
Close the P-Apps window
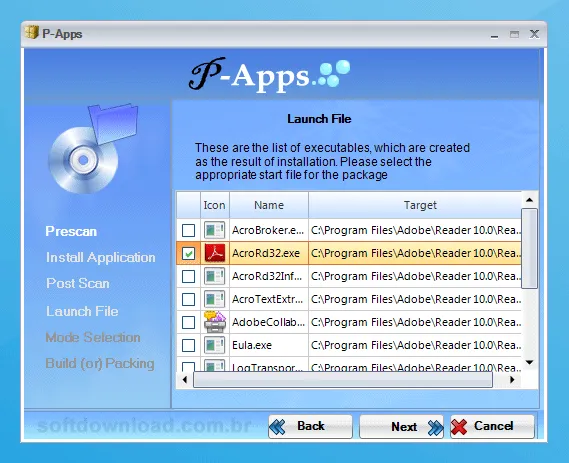pos(534,34)
